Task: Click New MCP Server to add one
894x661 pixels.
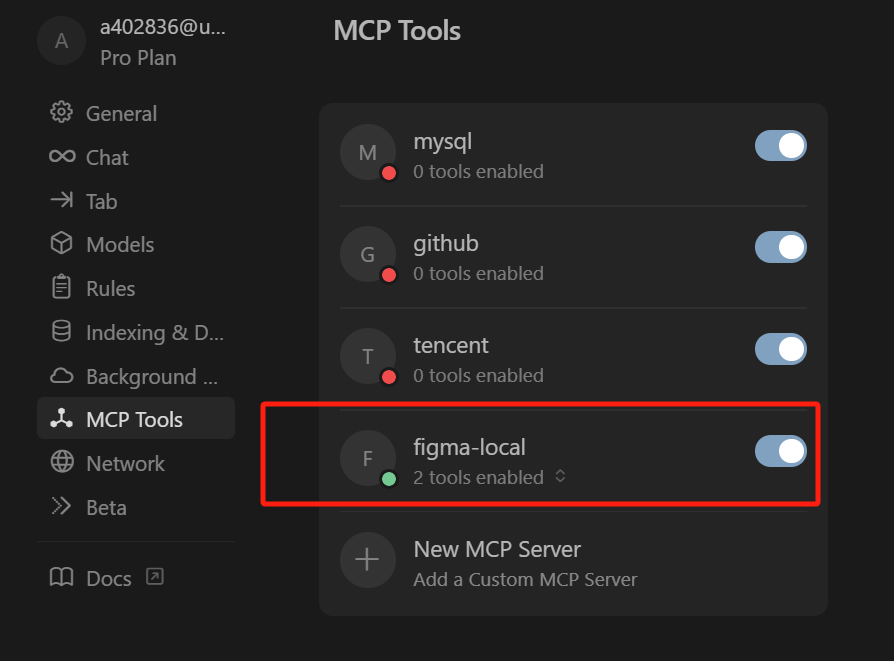Action: [x=496, y=550]
